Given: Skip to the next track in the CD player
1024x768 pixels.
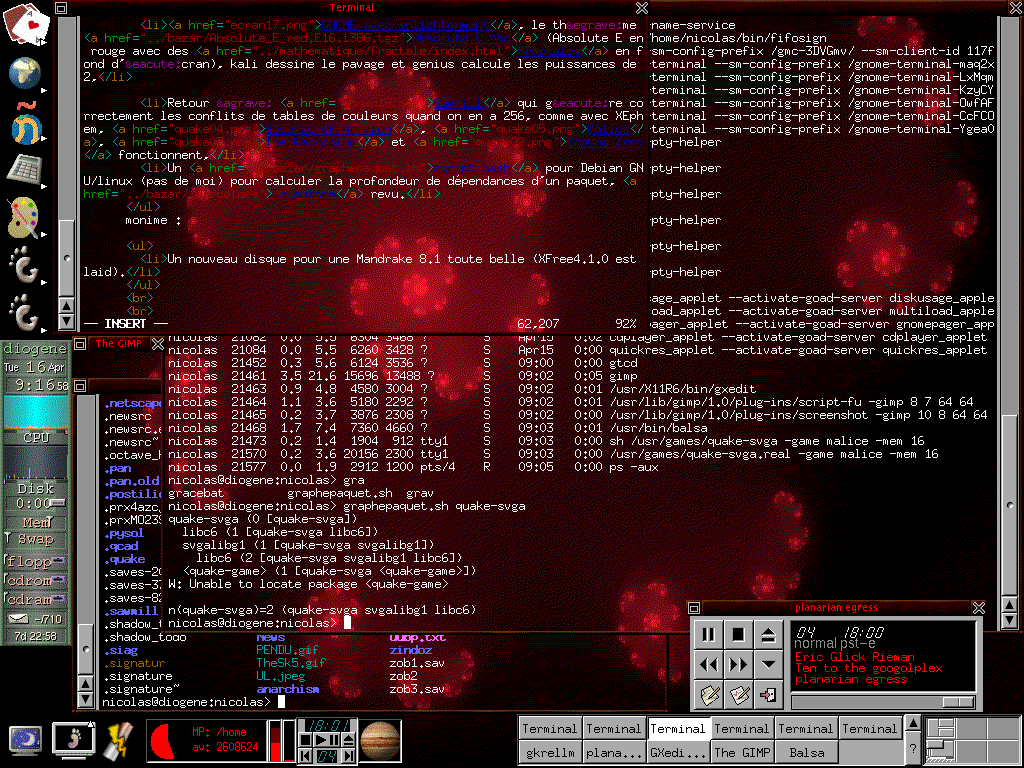Looking at the screenshot, I should click(739, 664).
